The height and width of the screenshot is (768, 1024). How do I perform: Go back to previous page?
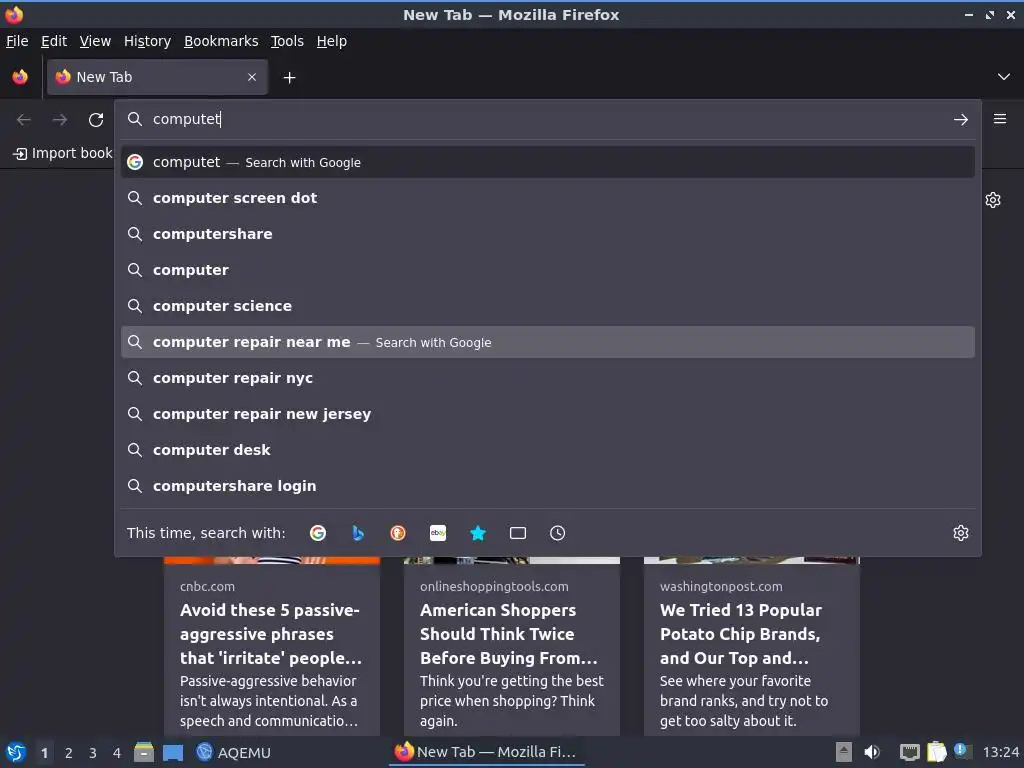[x=24, y=120]
